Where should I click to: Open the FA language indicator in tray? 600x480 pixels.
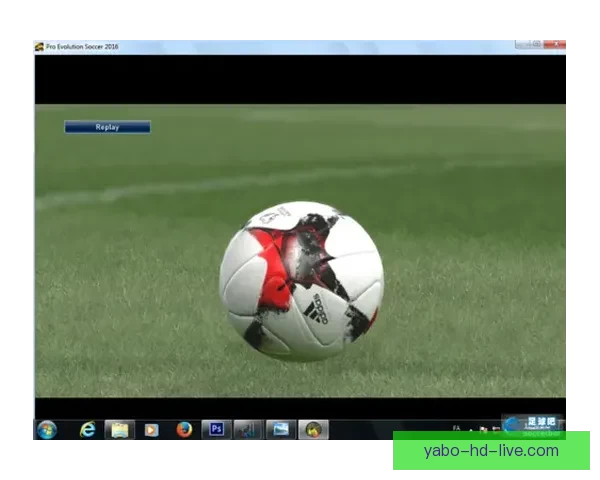click(x=456, y=427)
